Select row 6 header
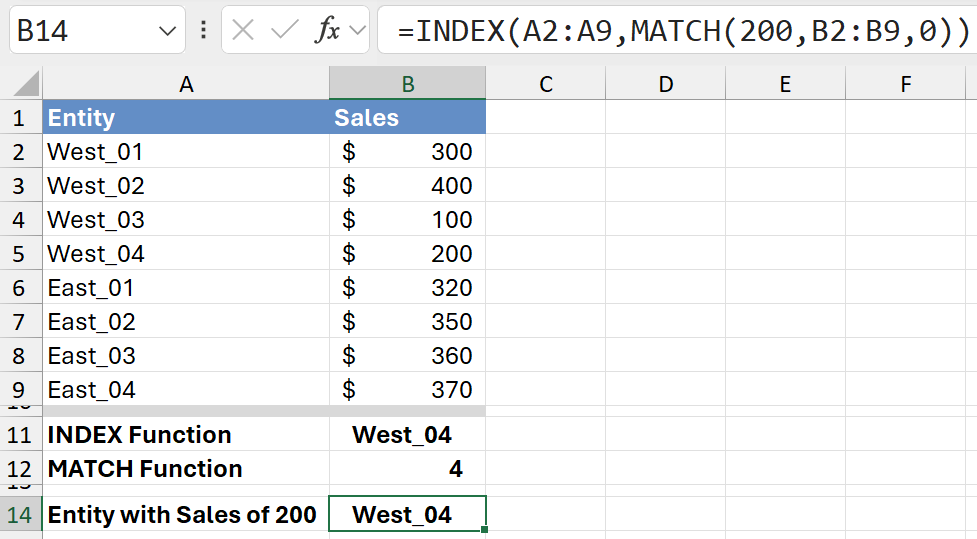The width and height of the screenshot is (977, 539). 21,287
